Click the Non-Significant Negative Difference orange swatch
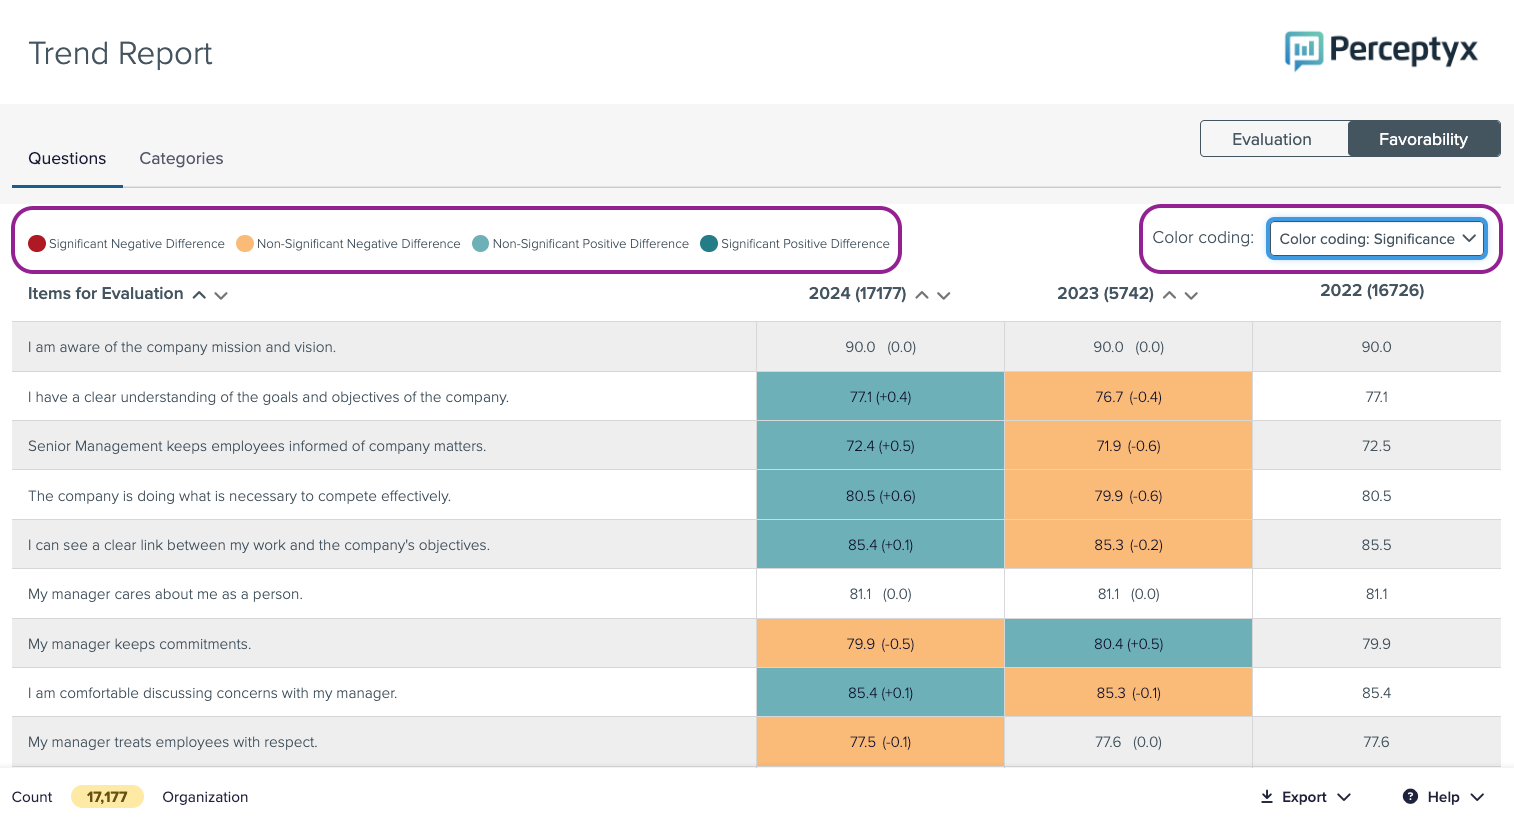This screenshot has width=1514, height=819. tap(245, 243)
